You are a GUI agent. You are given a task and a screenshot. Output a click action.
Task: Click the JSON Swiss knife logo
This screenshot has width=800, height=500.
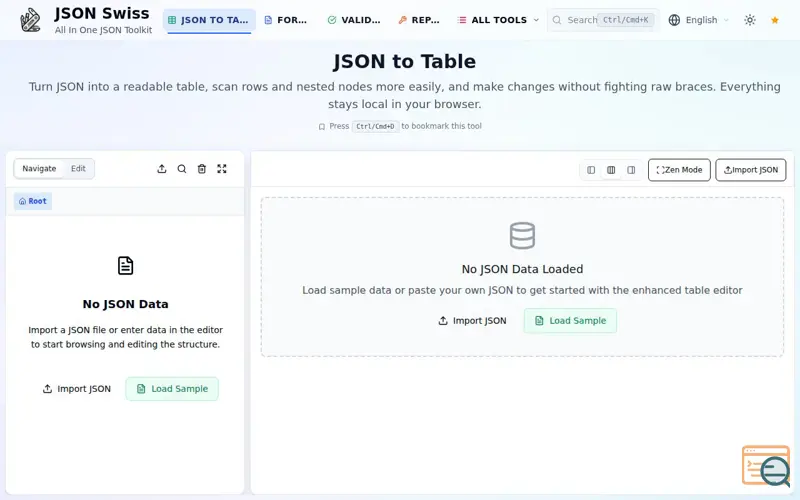pos(30,20)
